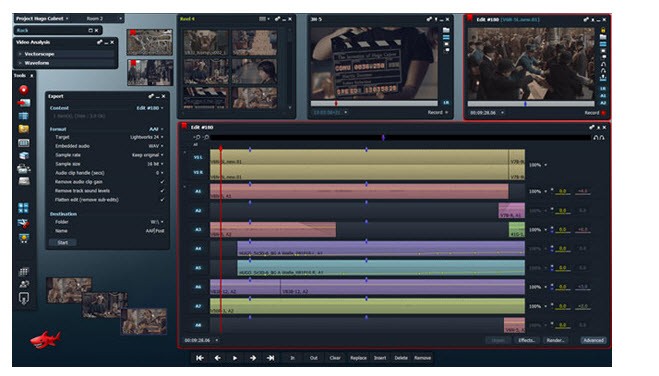Open the Format AAF dropdown
The image size is (659, 376).
click(x=156, y=129)
